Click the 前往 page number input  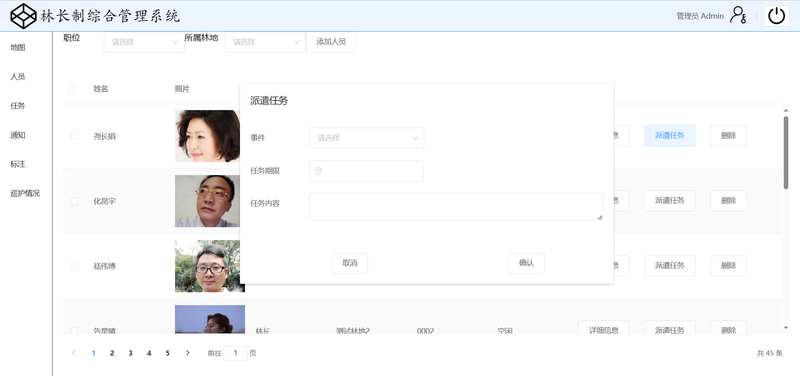click(x=235, y=353)
